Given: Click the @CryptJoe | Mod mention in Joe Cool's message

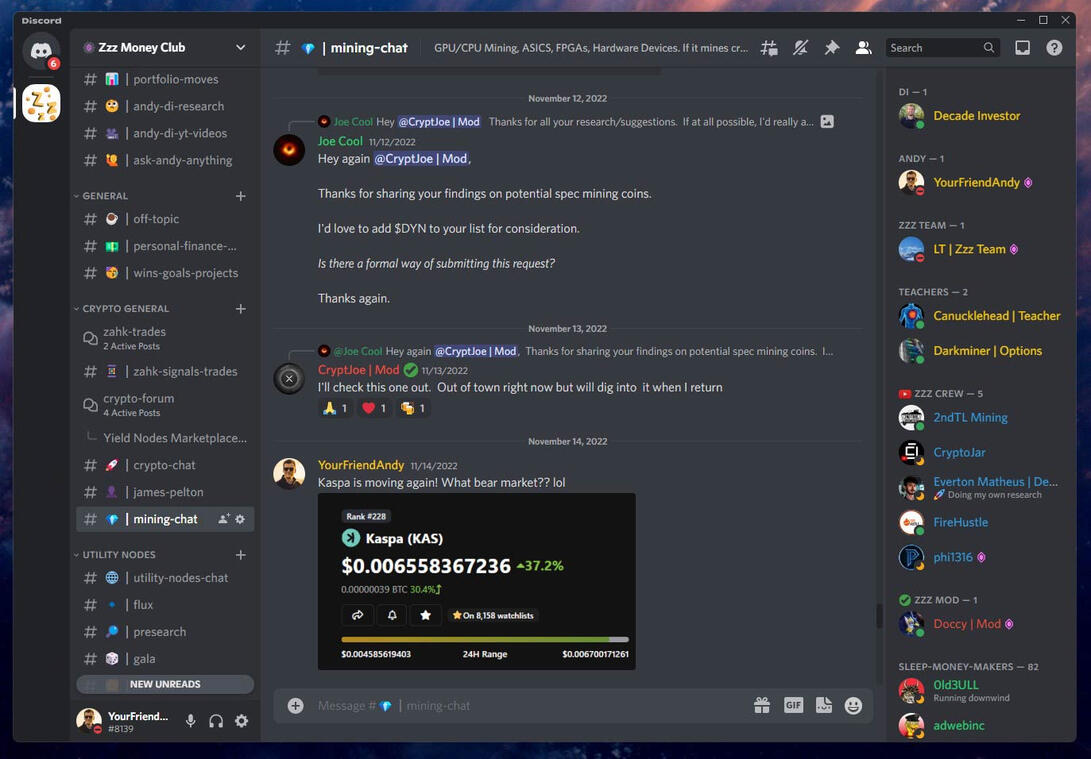Looking at the screenshot, I should click(422, 159).
